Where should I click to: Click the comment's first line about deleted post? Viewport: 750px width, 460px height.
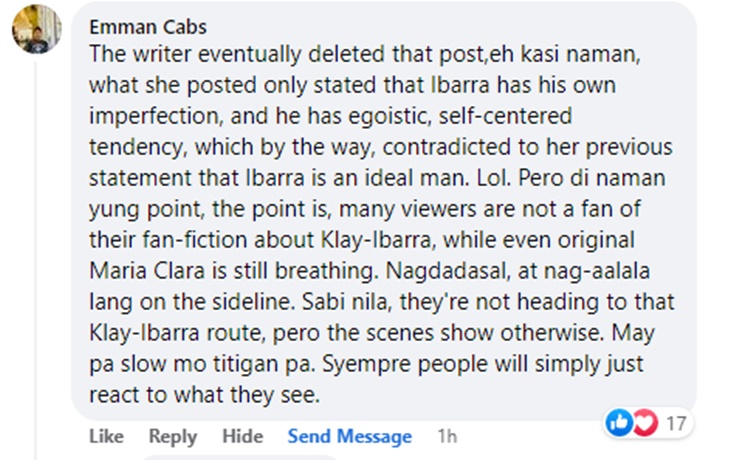tap(364, 54)
